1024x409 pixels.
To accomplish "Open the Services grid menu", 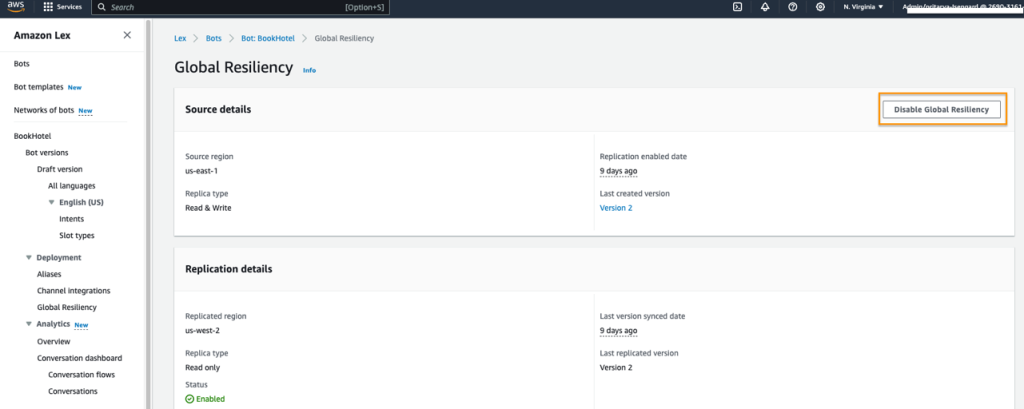I will point(63,7).
